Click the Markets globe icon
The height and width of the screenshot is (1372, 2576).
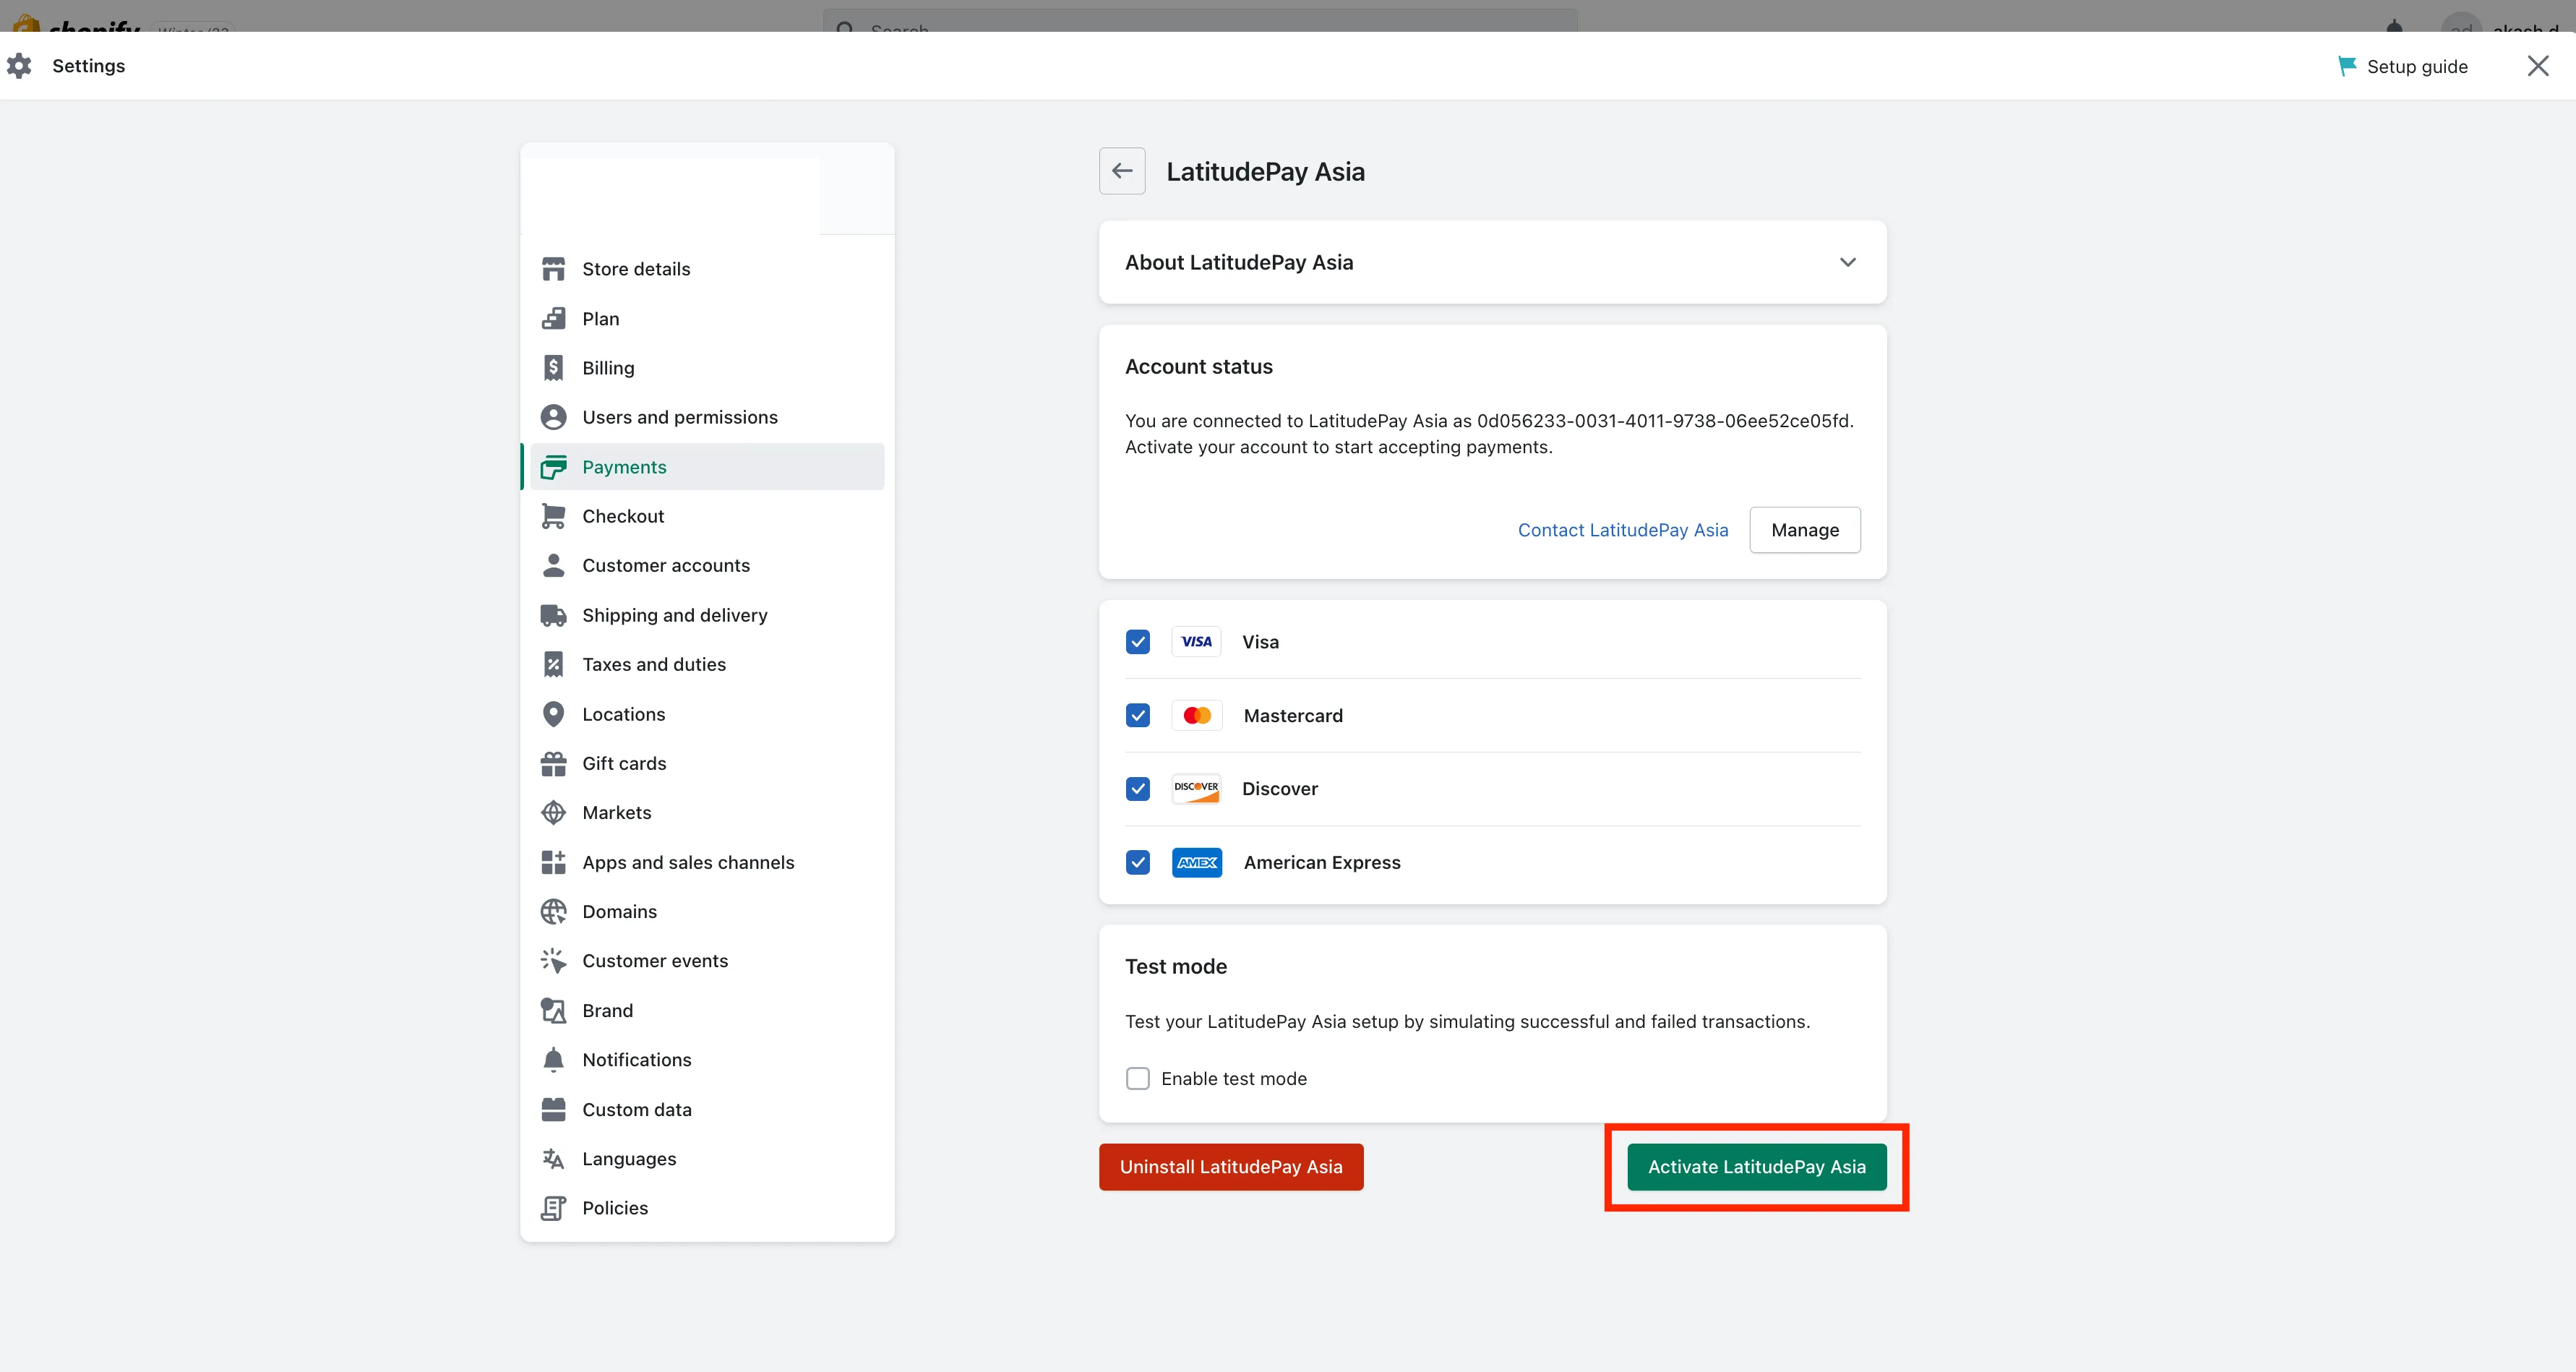click(553, 813)
